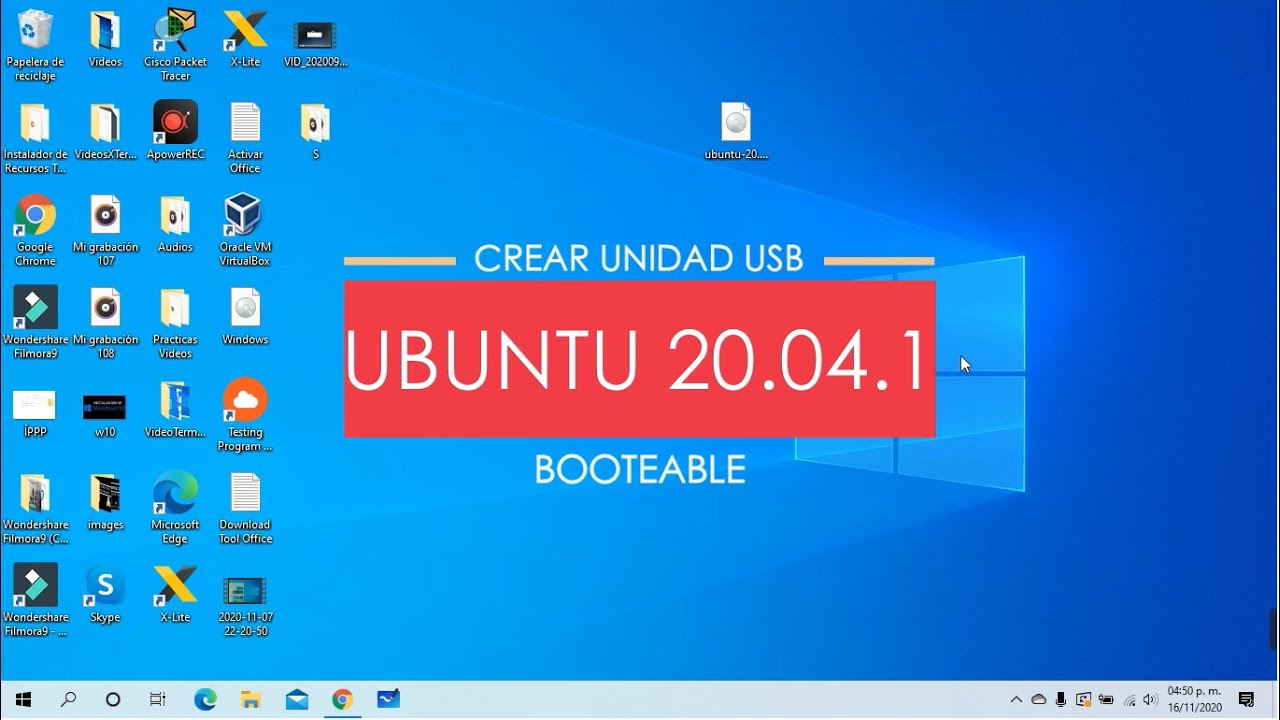Launch Skype from desktop
The image size is (1280, 720).
click(105, 595)
